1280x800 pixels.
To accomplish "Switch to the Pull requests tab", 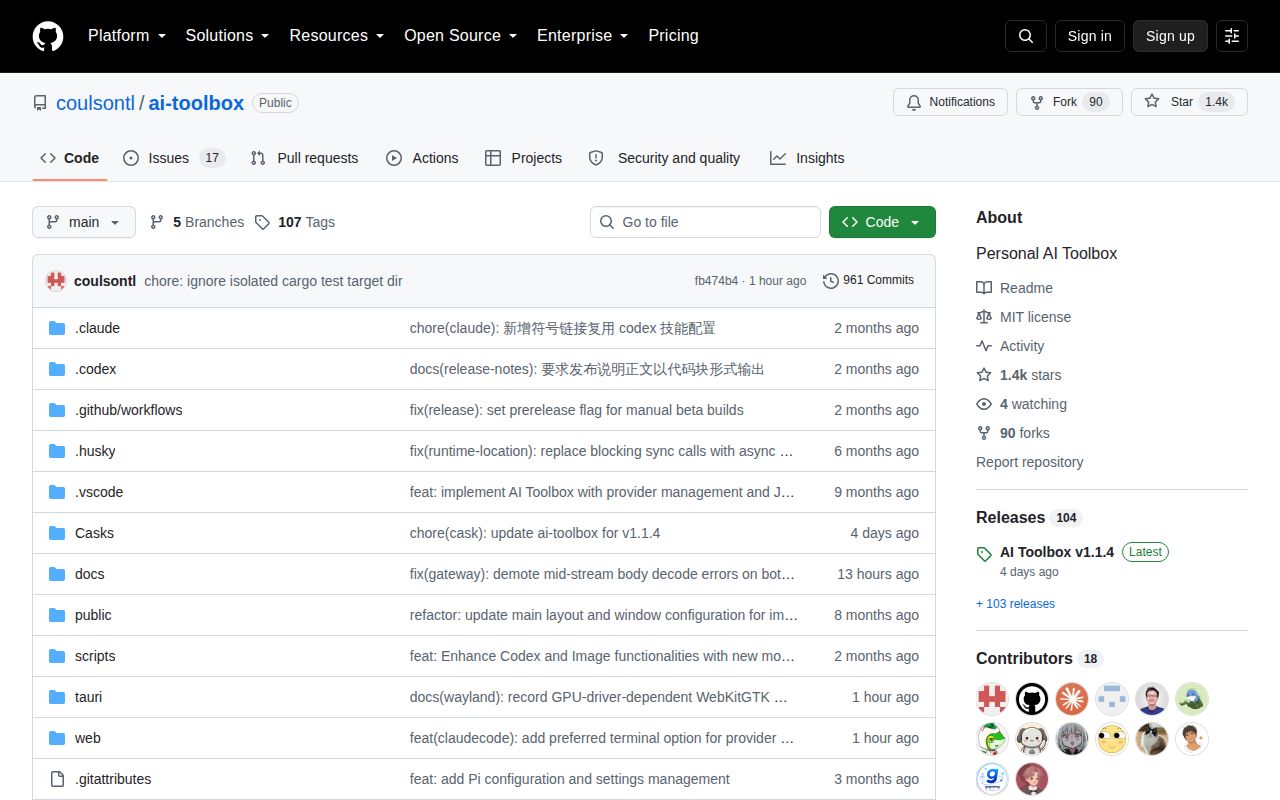I will click(x=304, y=158).
